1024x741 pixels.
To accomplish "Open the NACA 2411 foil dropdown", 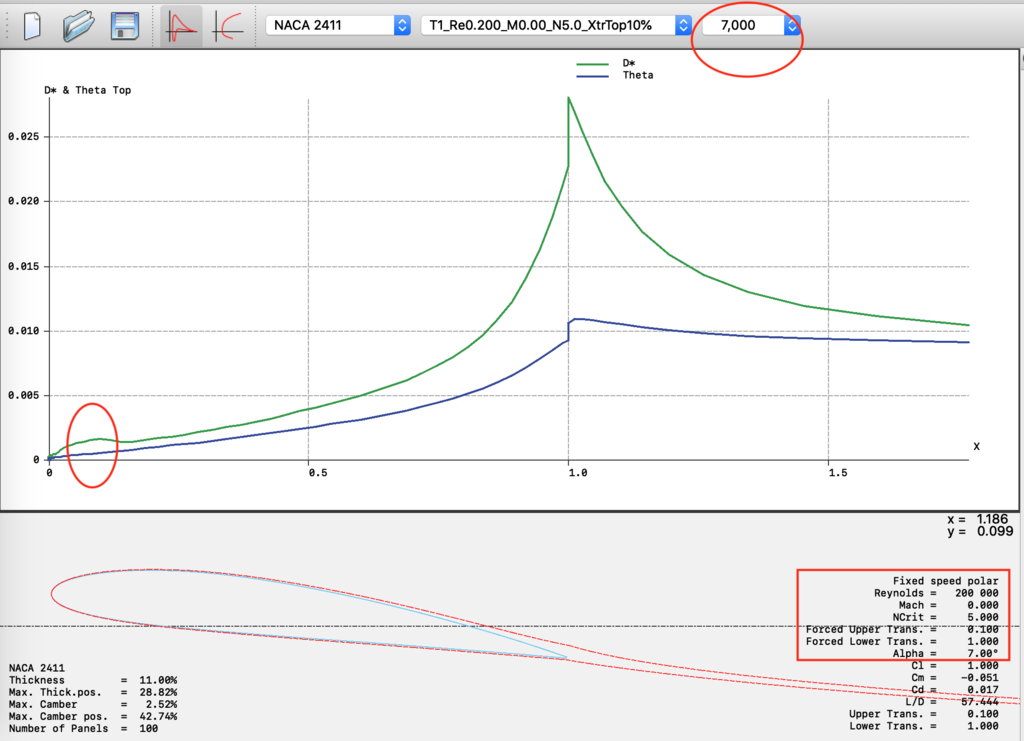I will pos(338,25).
